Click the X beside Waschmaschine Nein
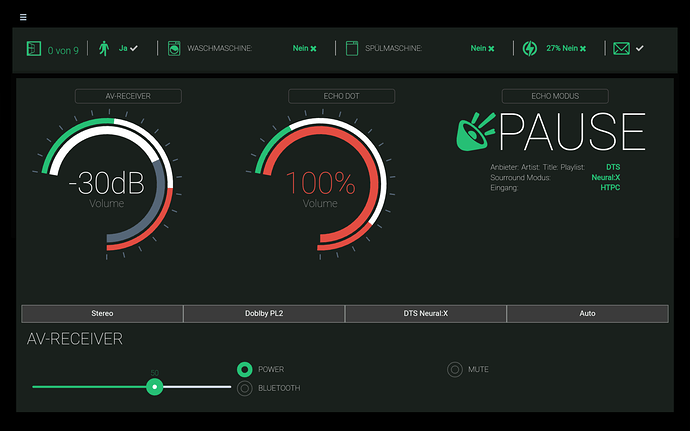Screen dimensions: 690x431 [313, 48]
